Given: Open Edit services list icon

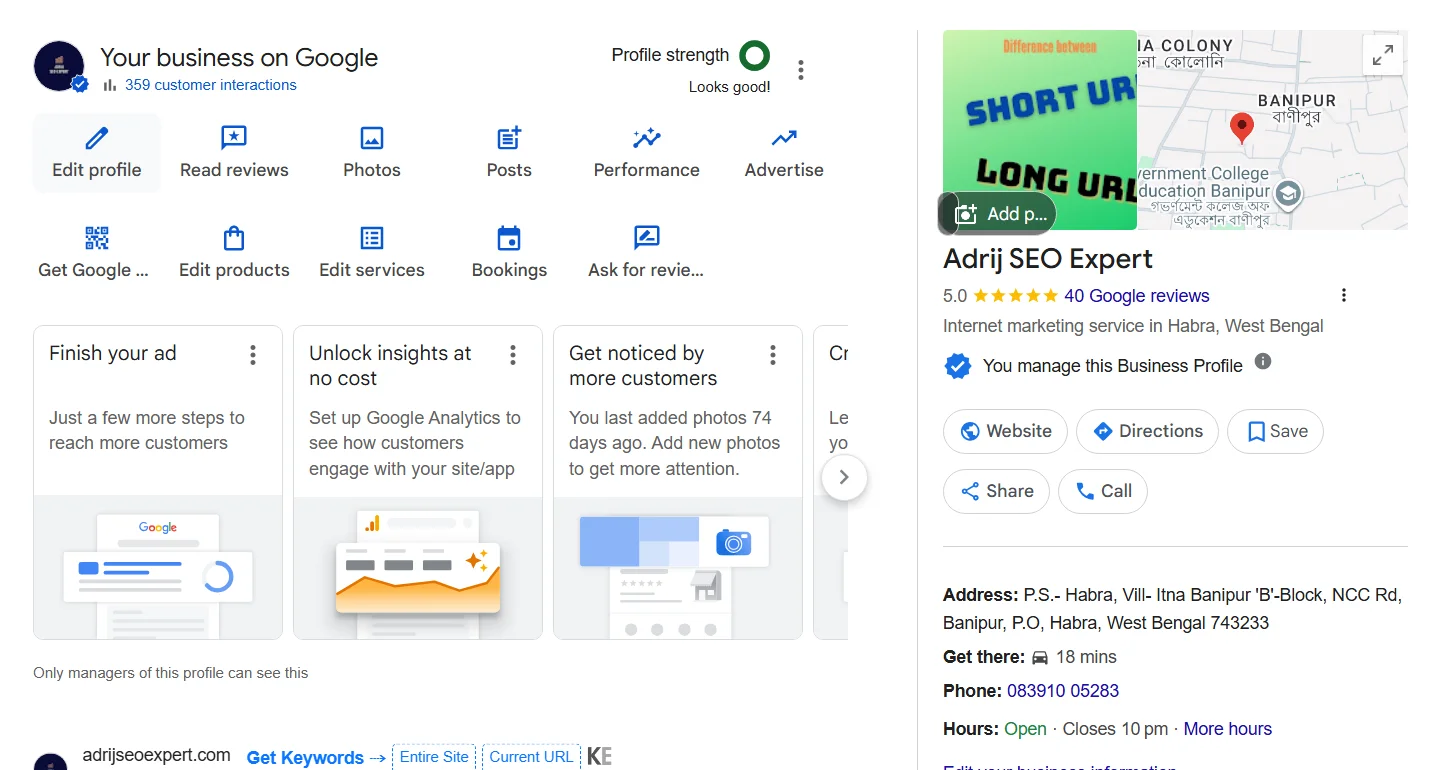Looking at the screenshot, I should click(372, 238).
